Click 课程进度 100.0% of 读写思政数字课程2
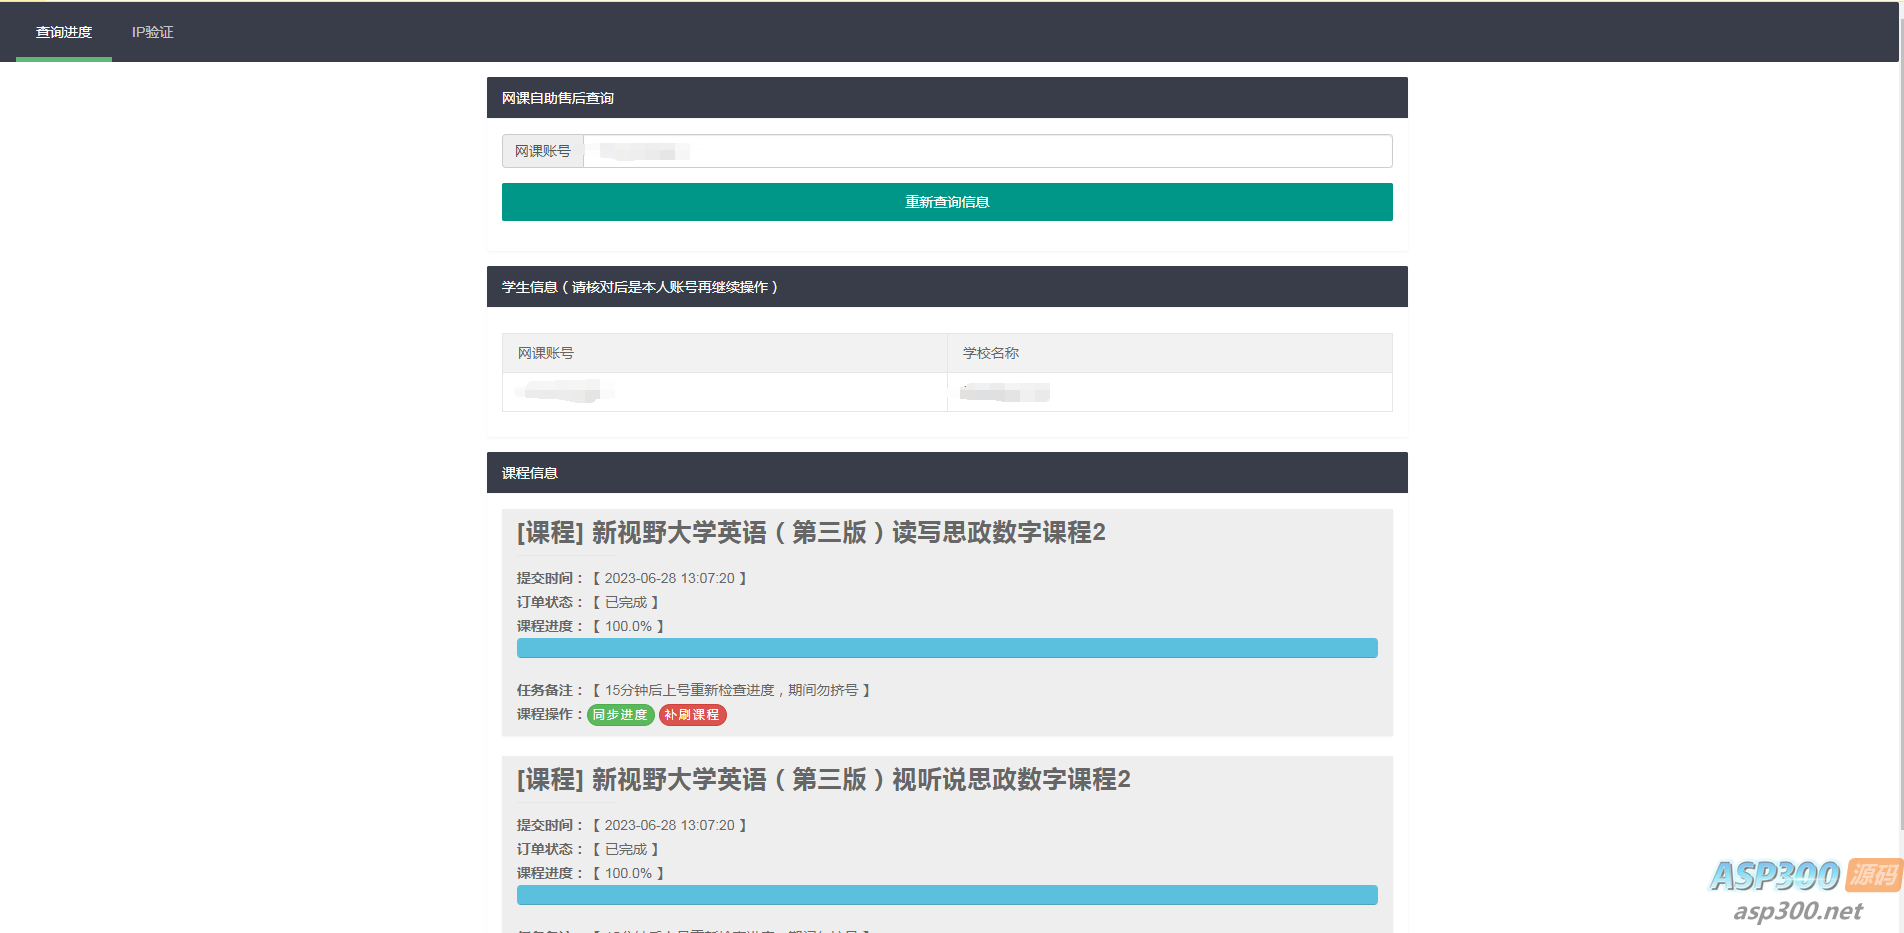 click(591, 626)
